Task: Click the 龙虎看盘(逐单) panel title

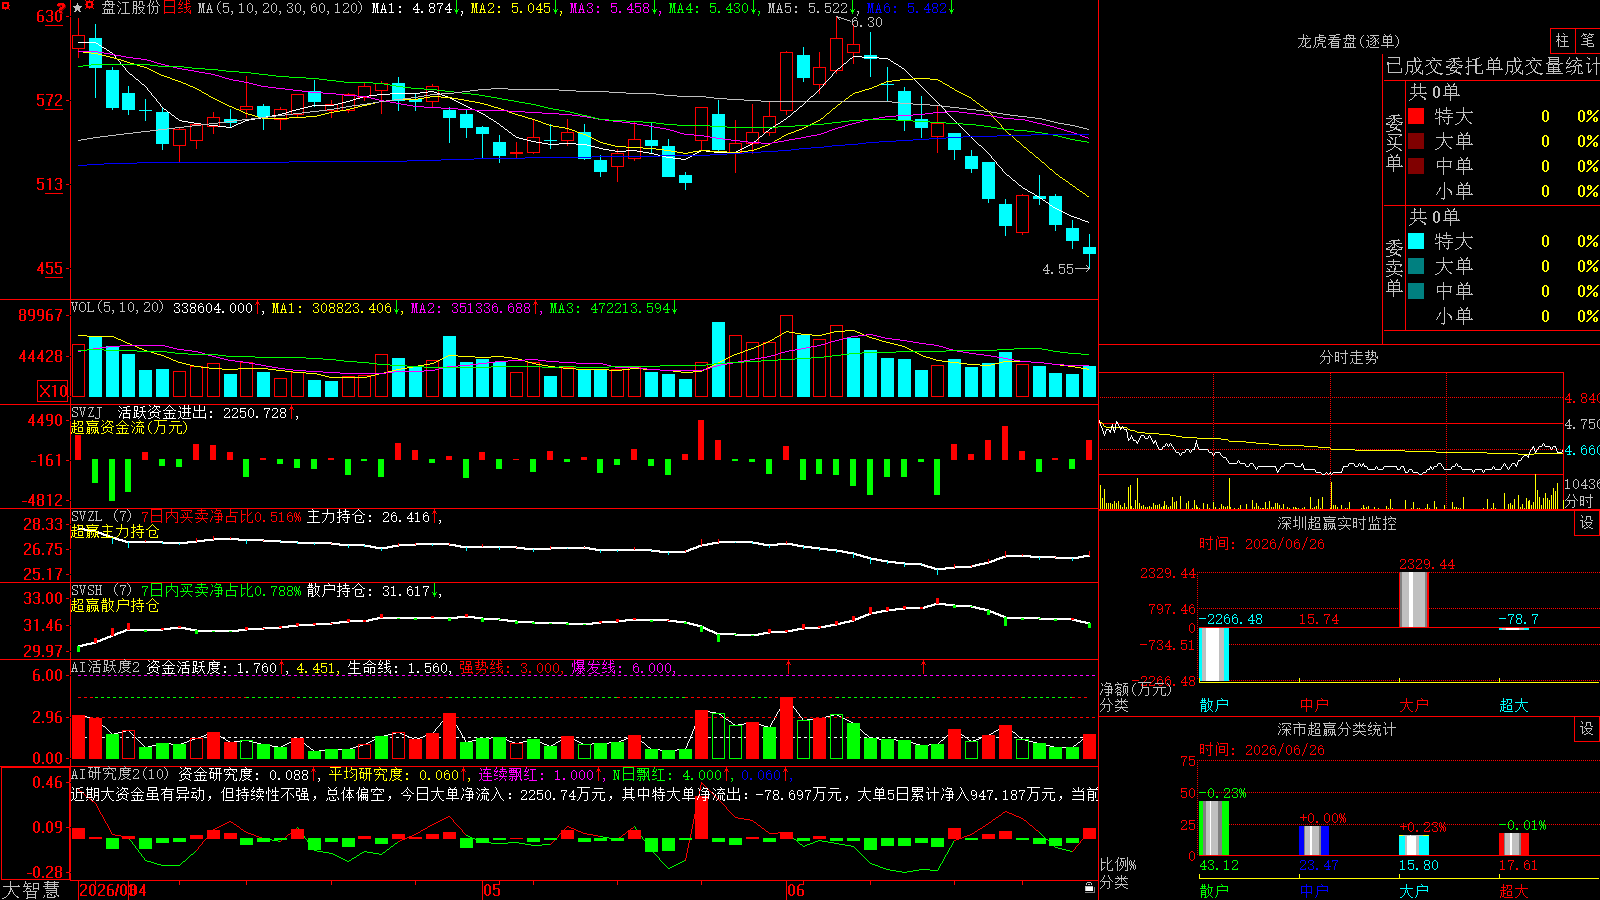Action: 1348,41
